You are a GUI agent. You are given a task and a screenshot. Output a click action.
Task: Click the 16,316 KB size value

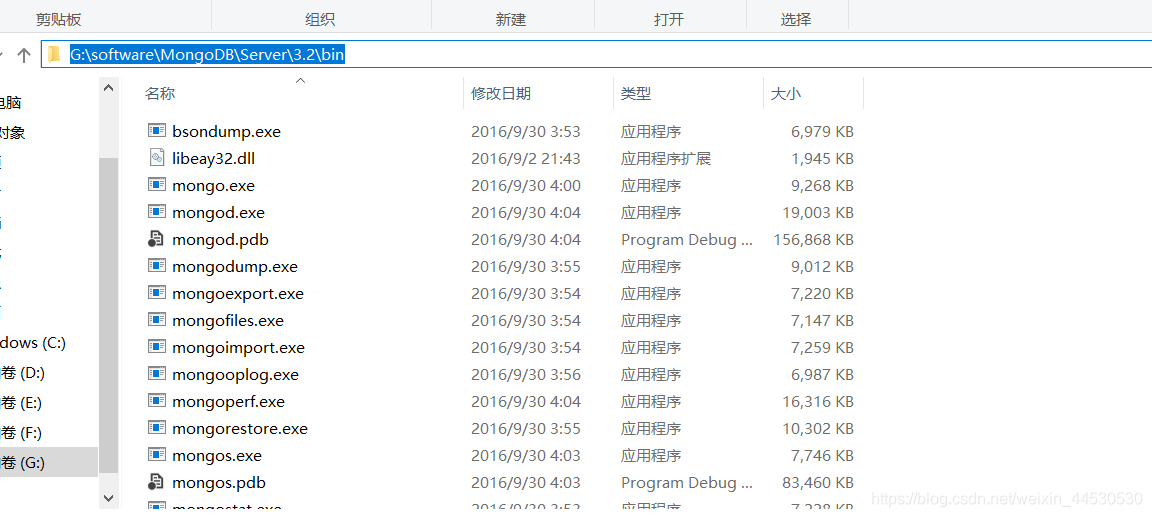(818, 402)
